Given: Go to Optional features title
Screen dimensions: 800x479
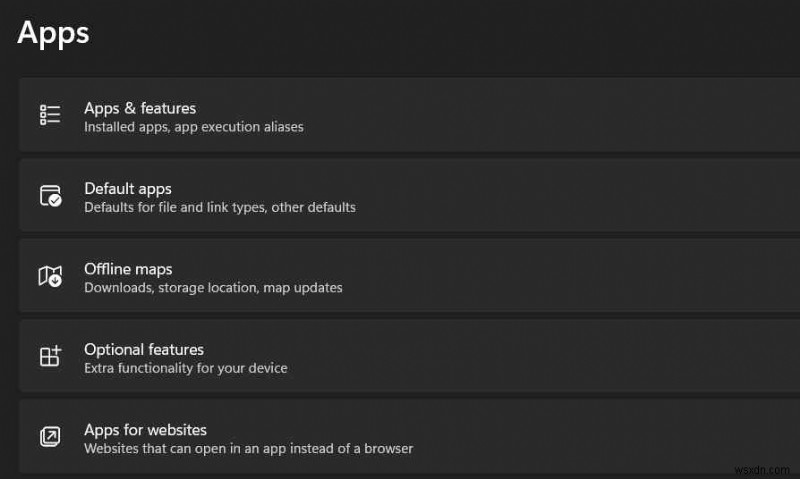Looking at the screenshot, I should point(144,349).
